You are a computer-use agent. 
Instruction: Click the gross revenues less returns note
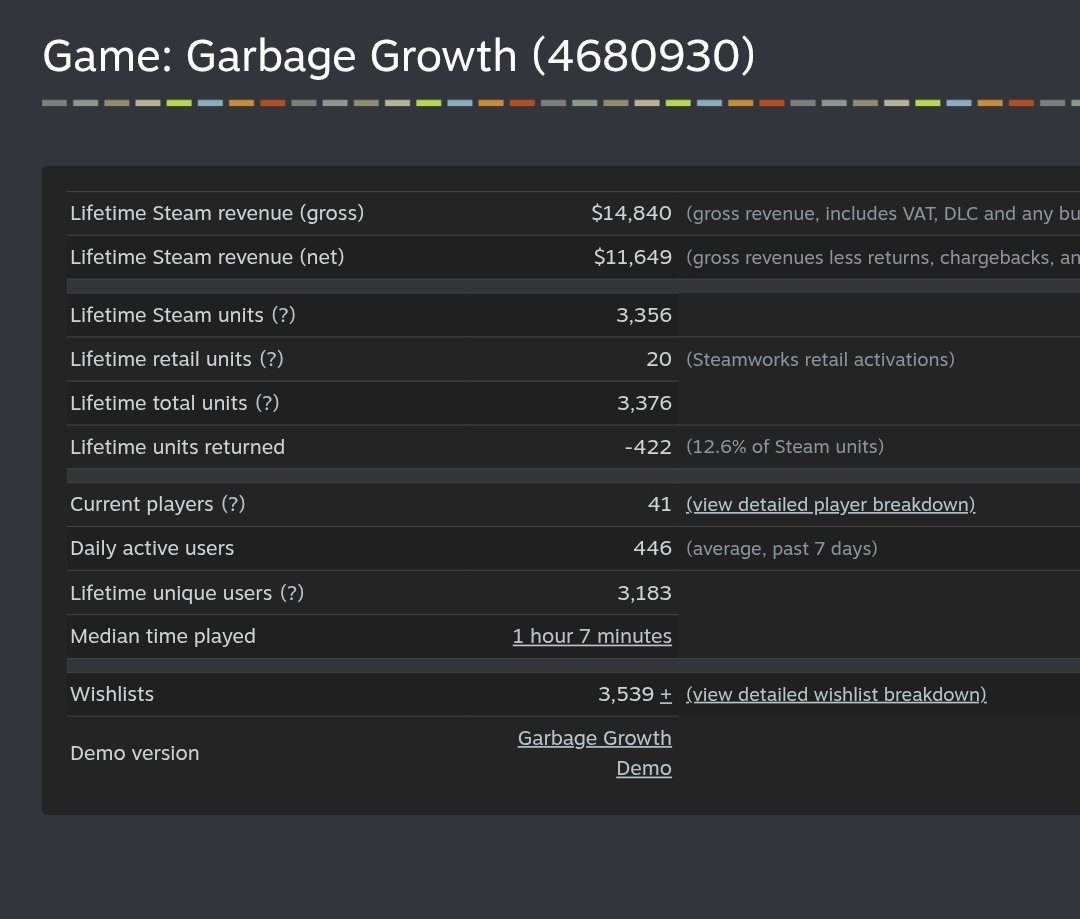[x=883, y=258]
